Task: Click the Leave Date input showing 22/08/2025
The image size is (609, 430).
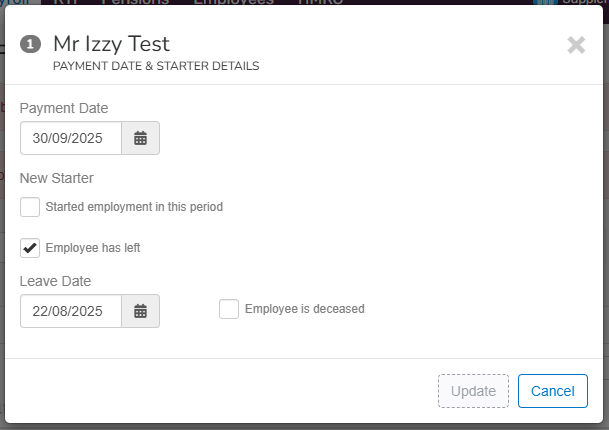Action: (71, 311)
